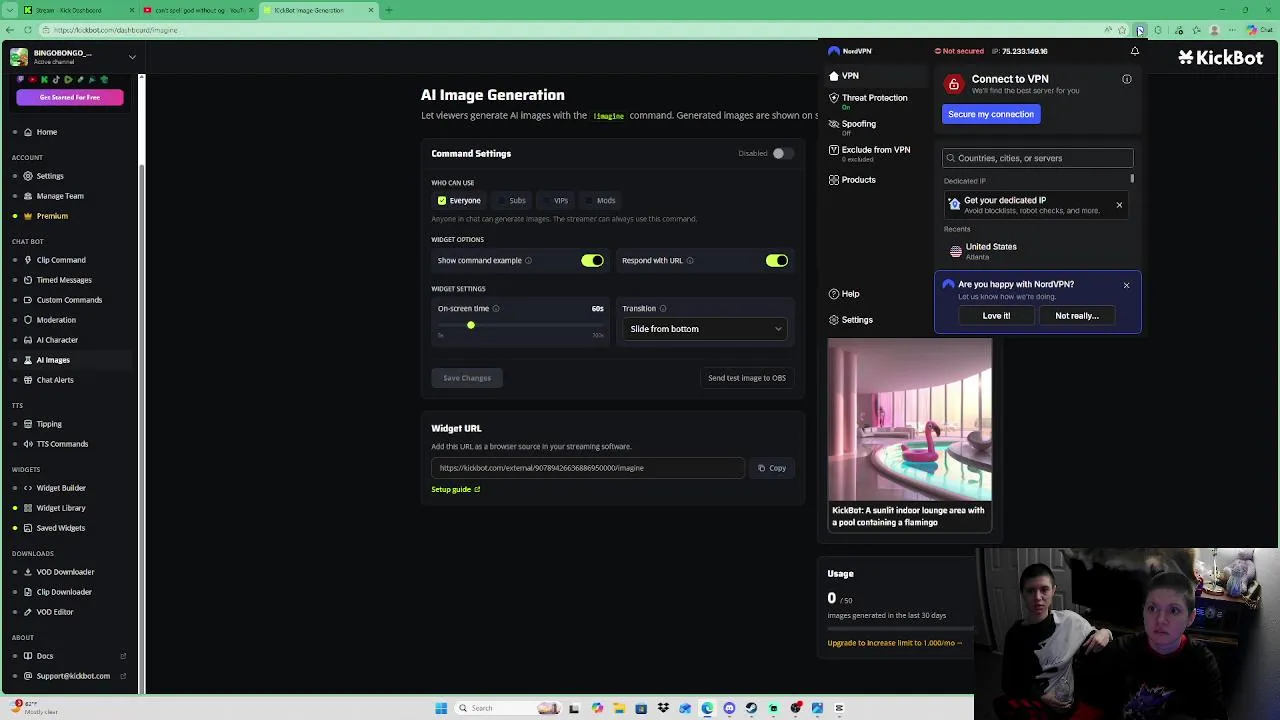Open Products in NordVPN menu
This screenshot has height=720, width=1280.
click(x=858, y=180)
